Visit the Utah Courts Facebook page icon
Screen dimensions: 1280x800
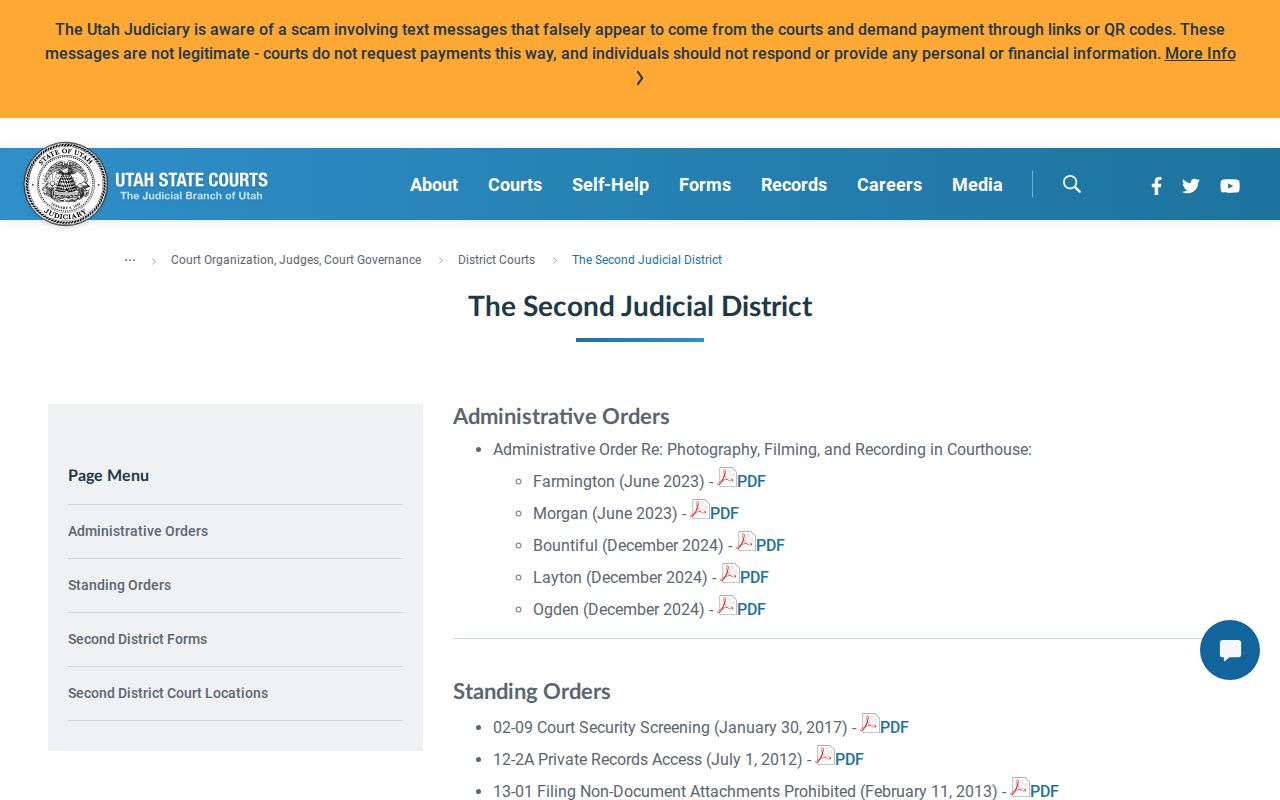pyautogui.click(x=1156, y=185)
